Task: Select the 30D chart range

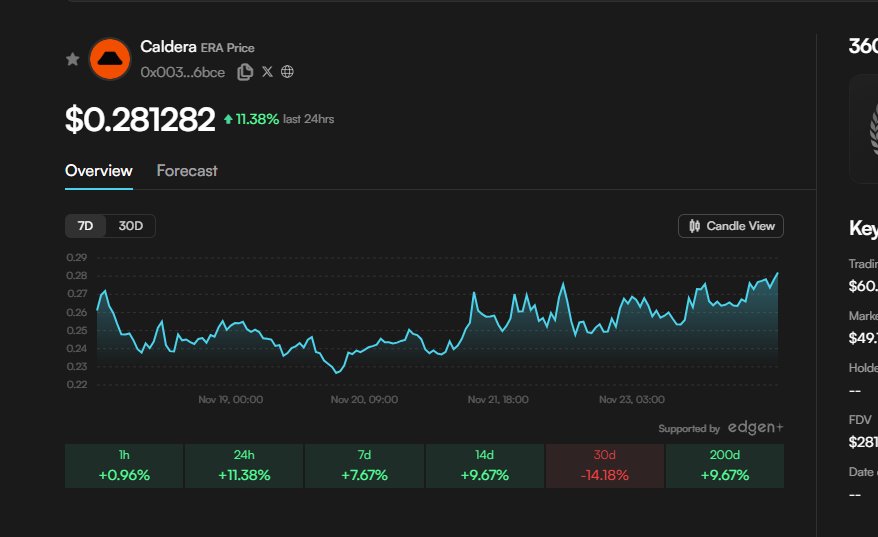Action: click(x=130, y=226)
